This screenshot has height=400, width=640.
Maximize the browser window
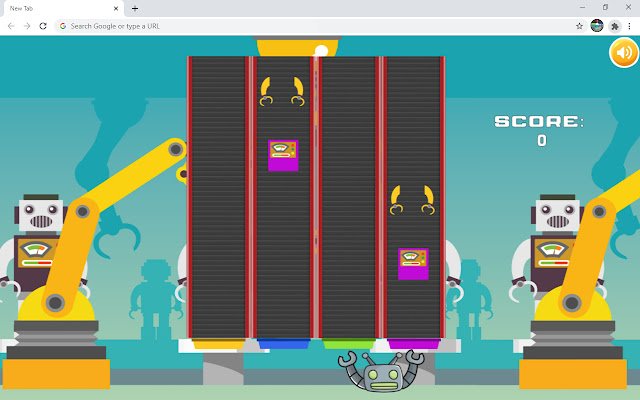point(605,7)
